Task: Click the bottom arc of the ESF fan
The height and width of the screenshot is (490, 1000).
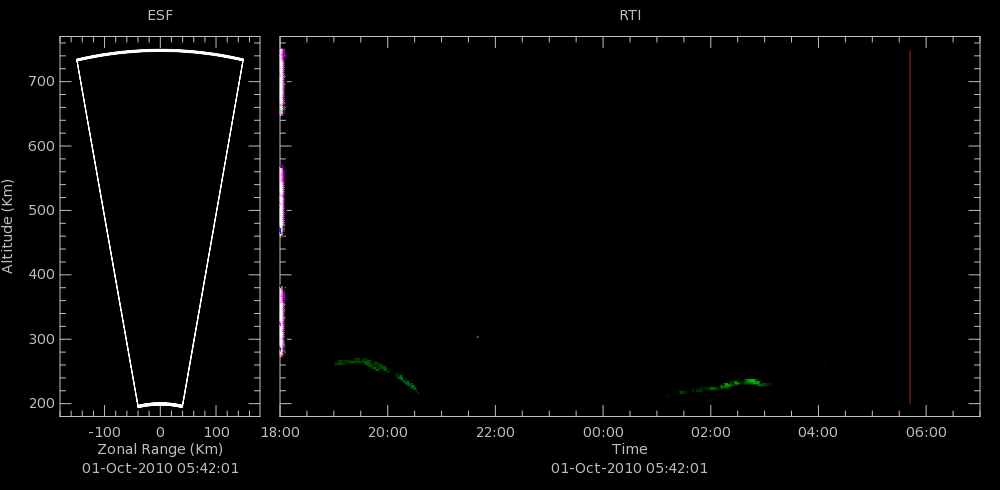Action: click(x=160, y=404)
